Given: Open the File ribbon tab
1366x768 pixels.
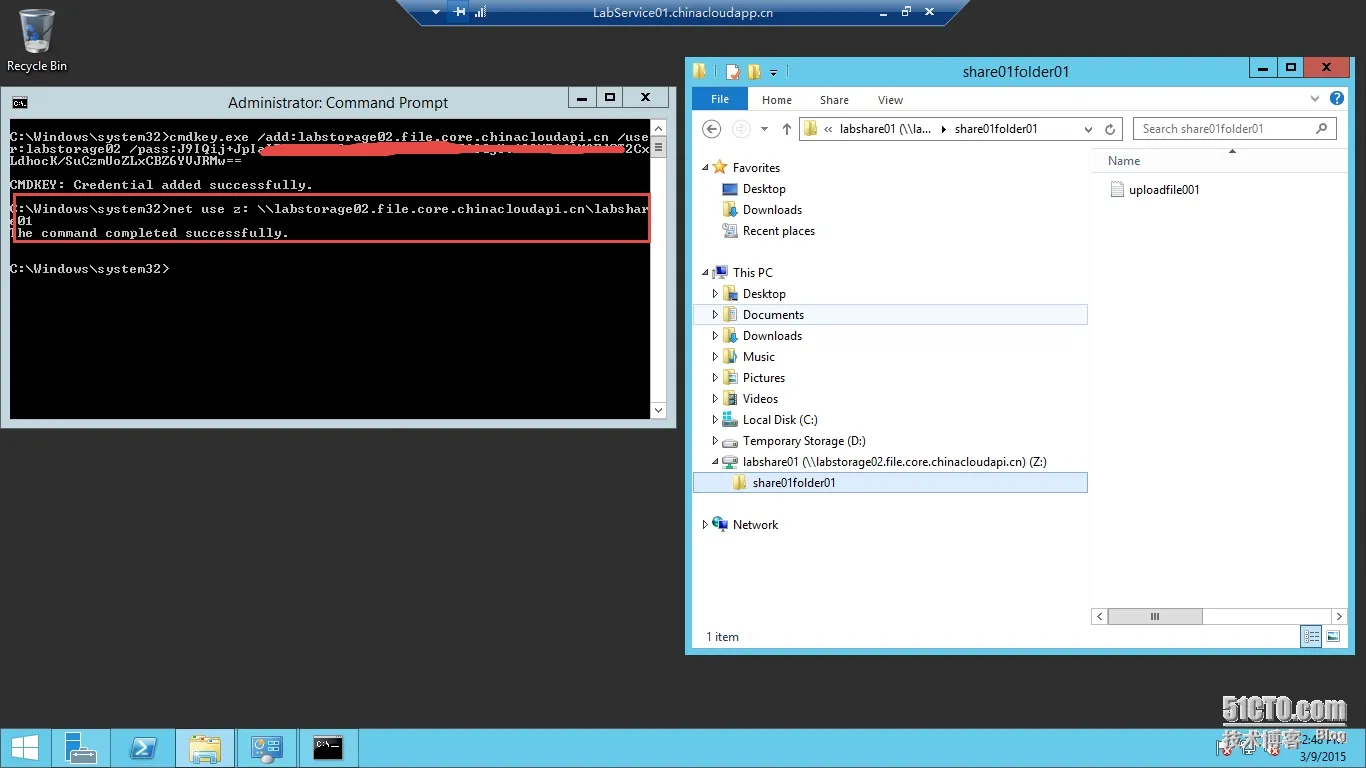Looking at the screenshot, I should pyautogui.click(x=720, y=99).
